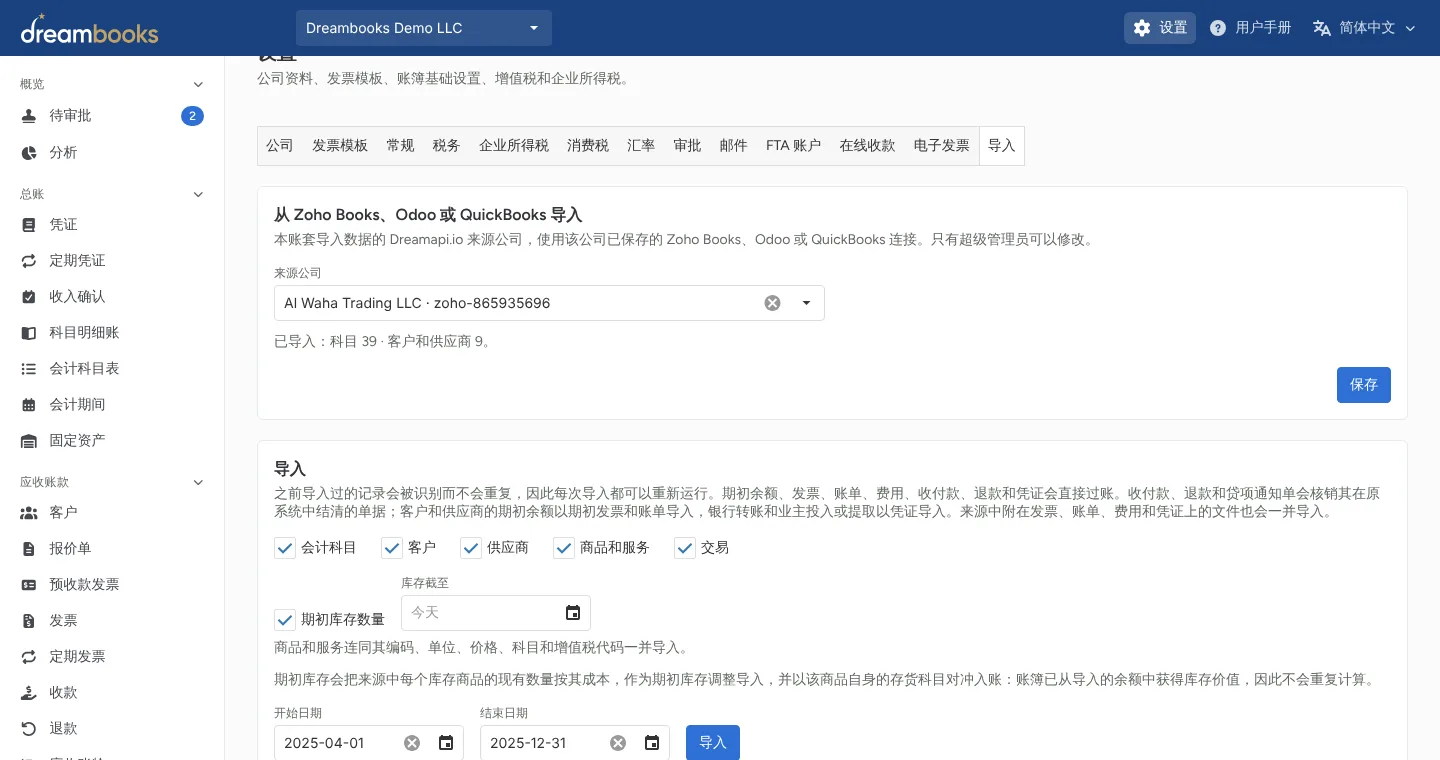Uncheck the 商品和服务 checkbox
The image size is (1440, 760).
click(564, 548)
